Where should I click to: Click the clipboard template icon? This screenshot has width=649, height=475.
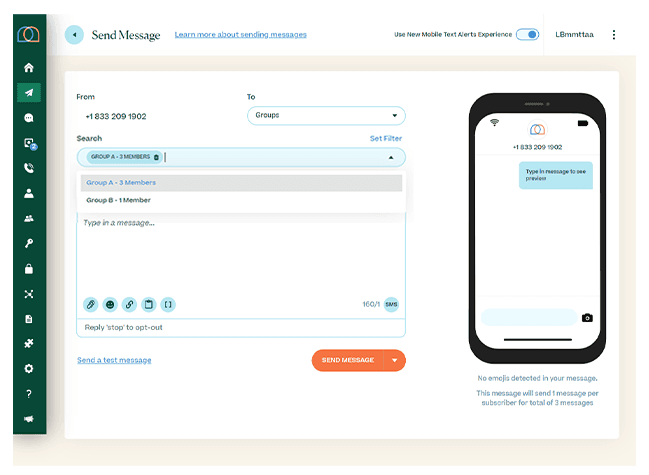[x=148, y=304]
